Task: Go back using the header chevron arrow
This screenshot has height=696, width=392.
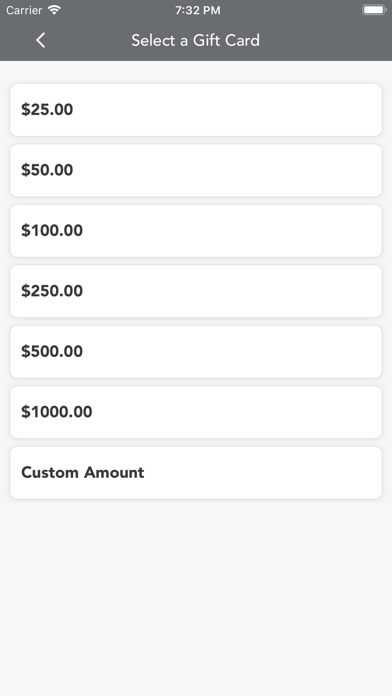Action: [x=40, y=40]
